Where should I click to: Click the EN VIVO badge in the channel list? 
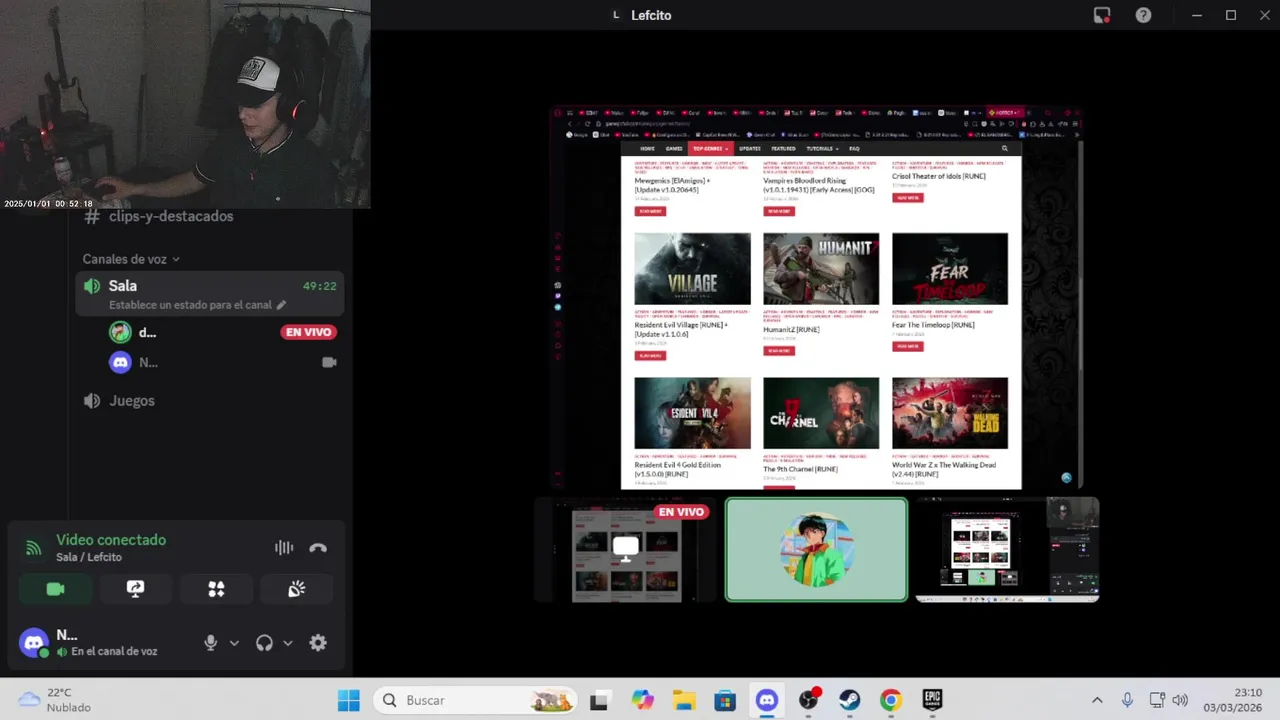tap(308, 332)
